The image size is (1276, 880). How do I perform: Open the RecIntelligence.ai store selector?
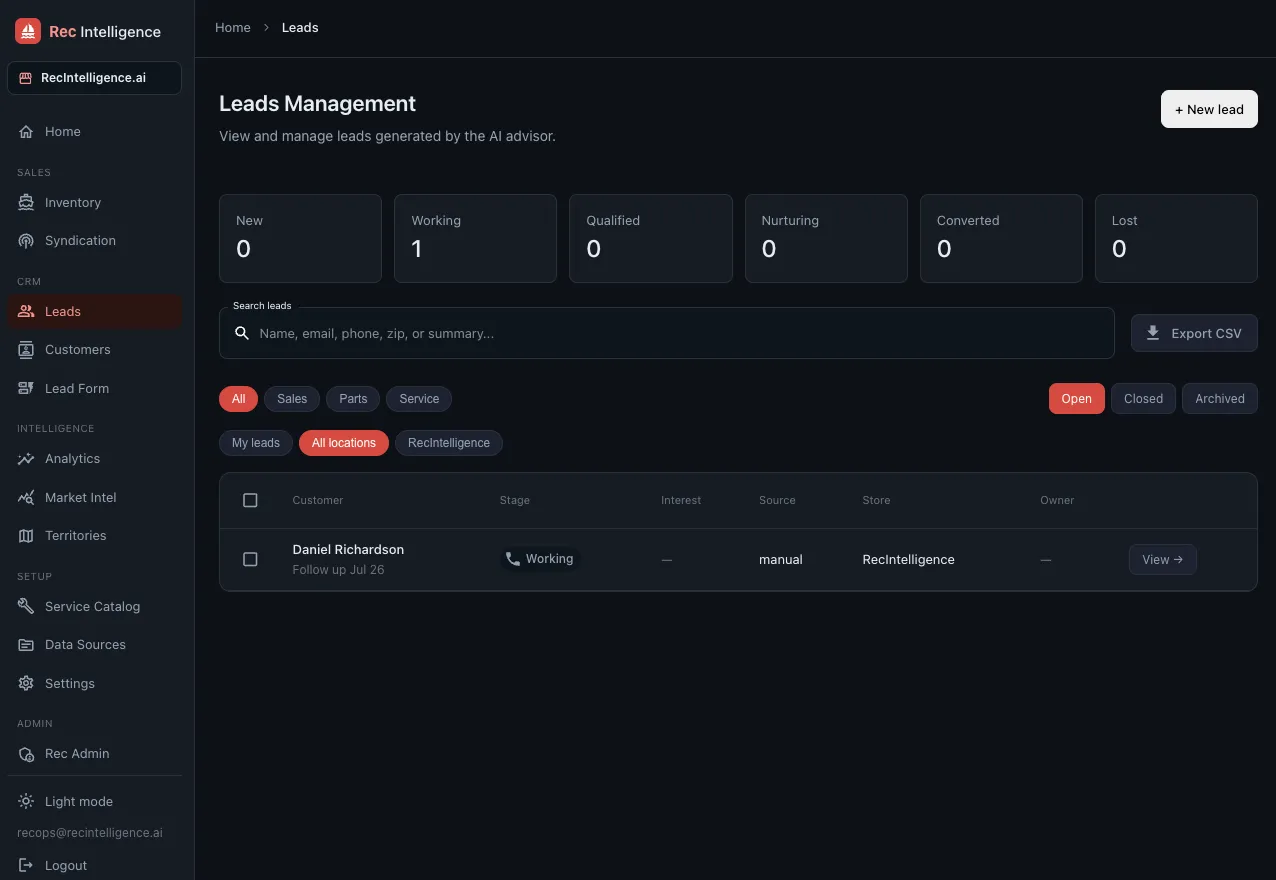[94, 78]
